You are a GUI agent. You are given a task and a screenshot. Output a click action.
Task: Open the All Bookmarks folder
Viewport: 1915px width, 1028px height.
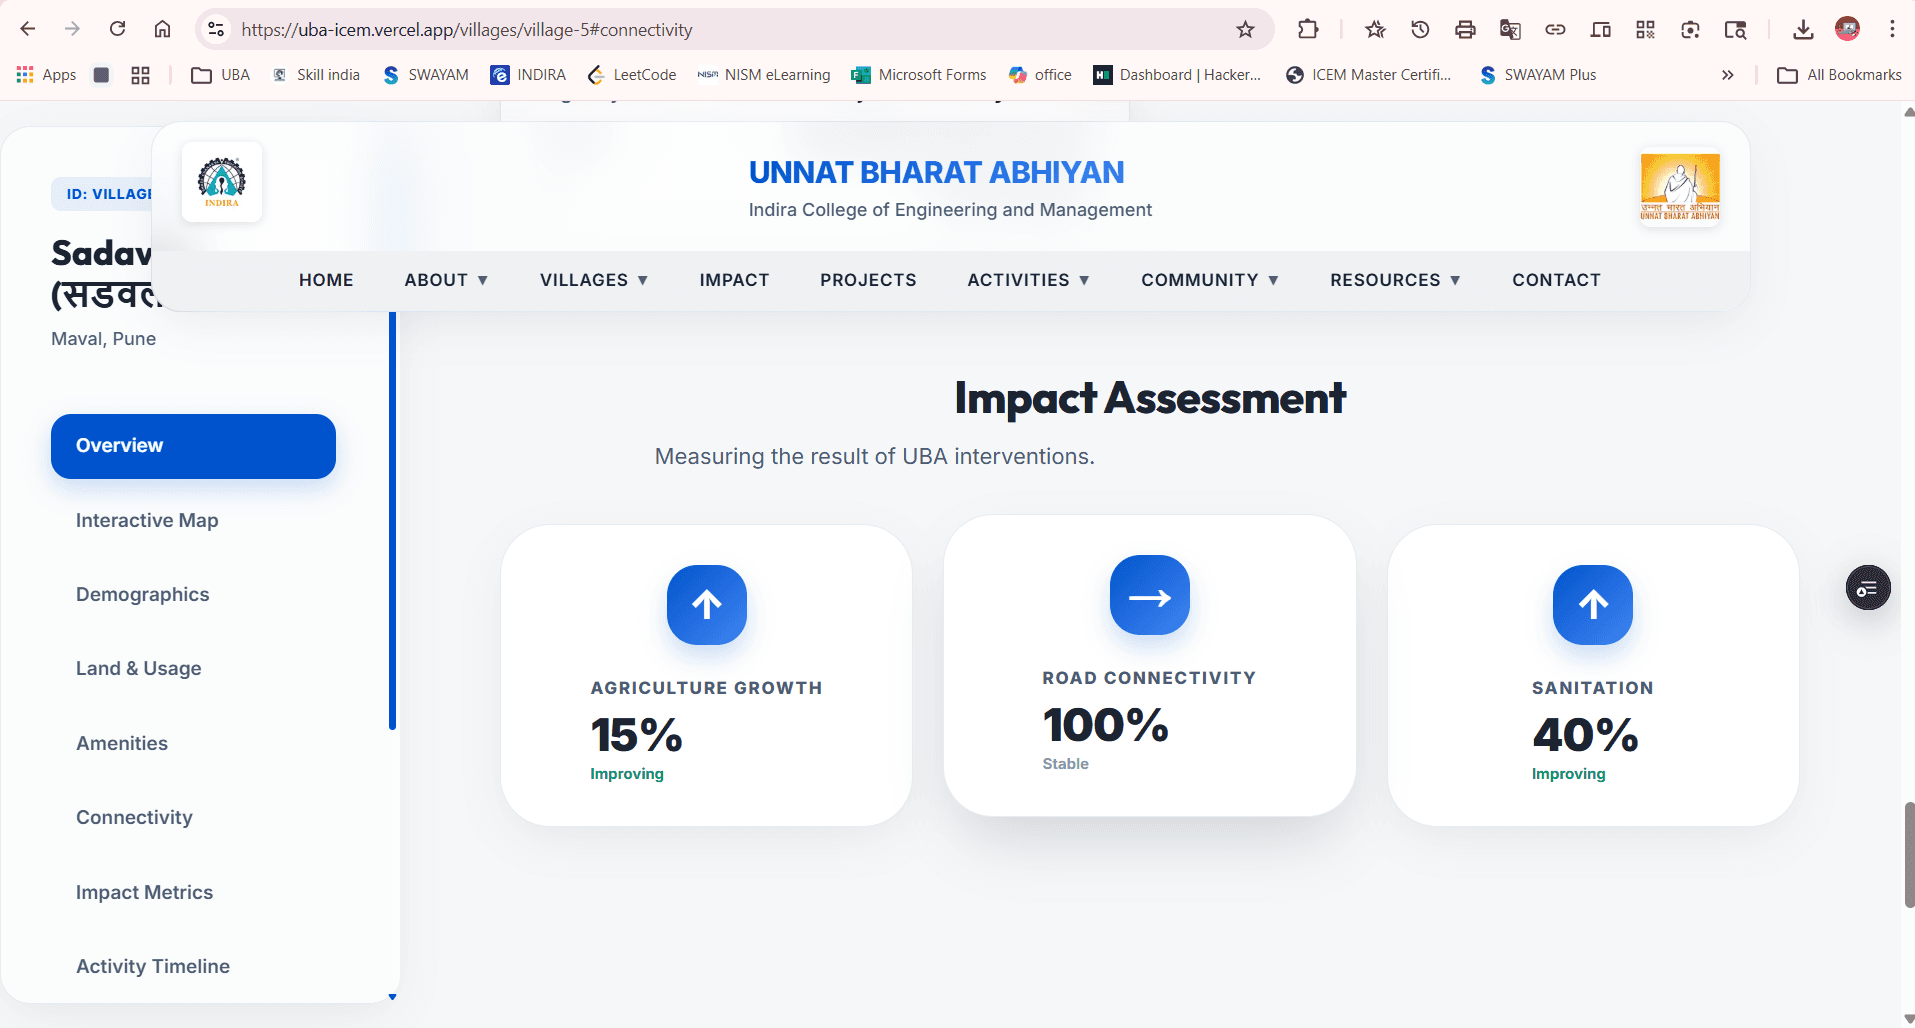tap(1839, 75)
